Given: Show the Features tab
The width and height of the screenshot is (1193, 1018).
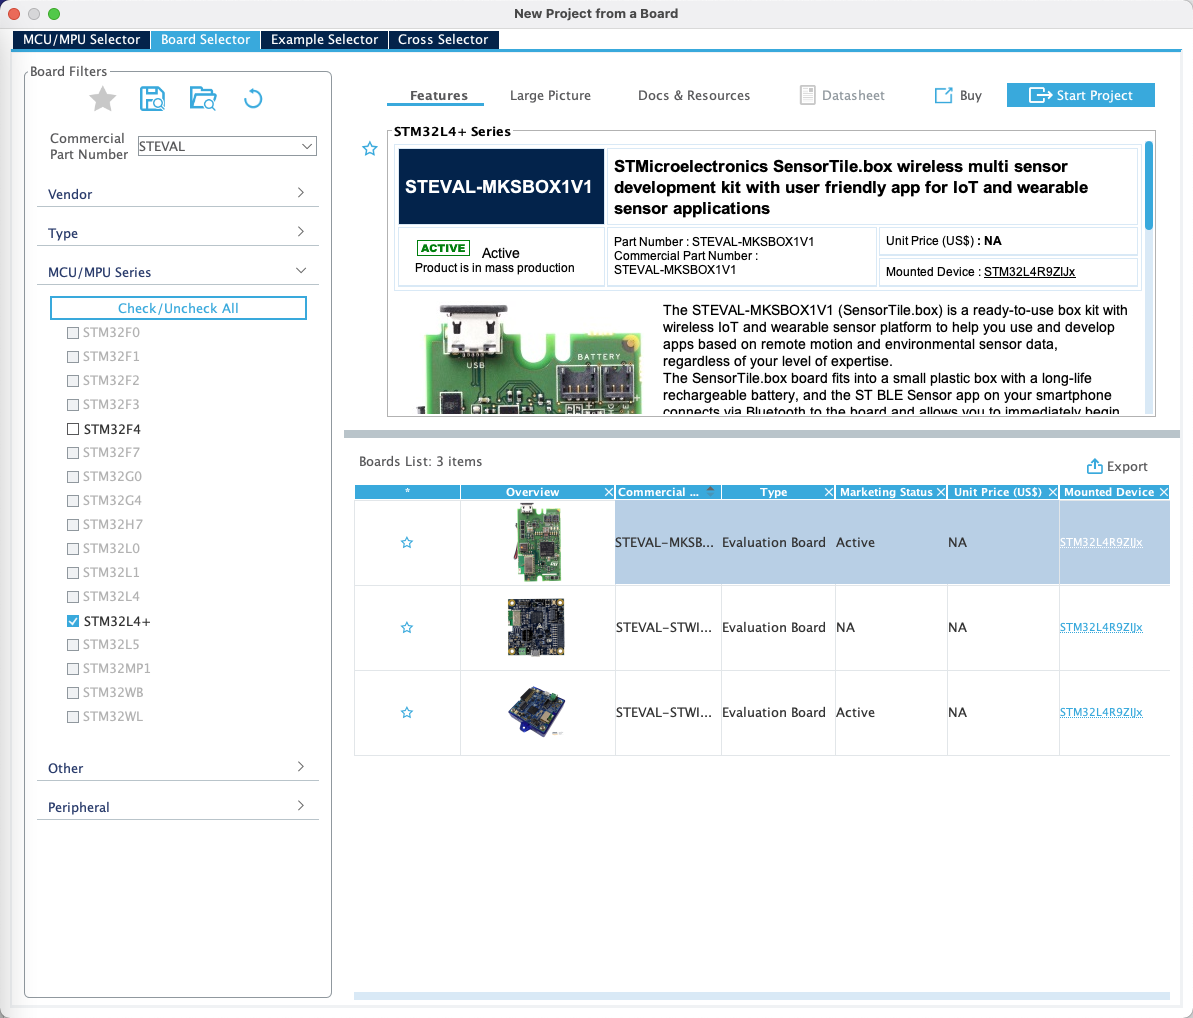Looking at the screenshot, I should [x=438, y=96].
